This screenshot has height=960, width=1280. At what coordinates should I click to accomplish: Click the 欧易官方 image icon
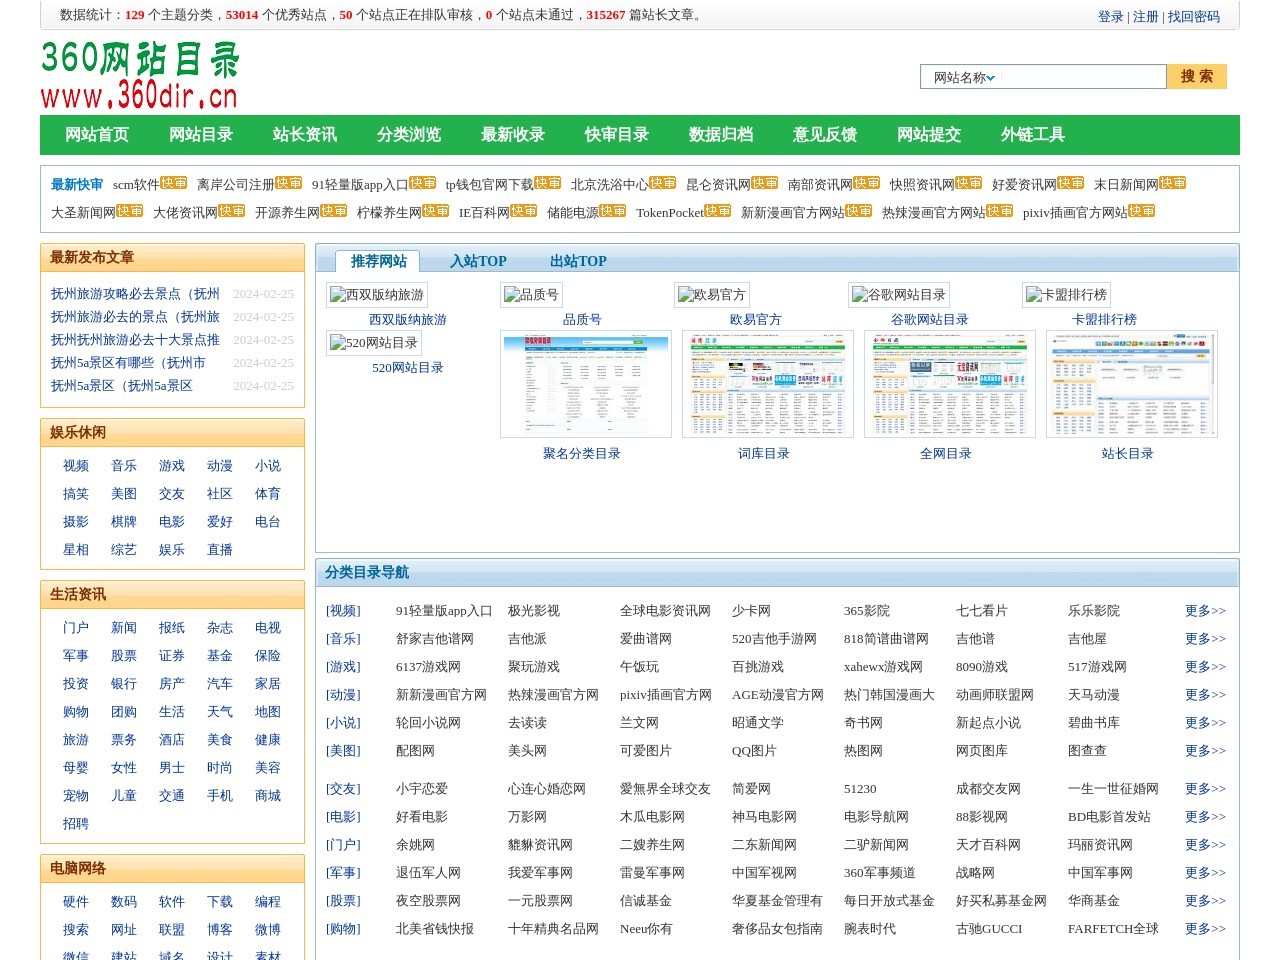tap(711, 295)
